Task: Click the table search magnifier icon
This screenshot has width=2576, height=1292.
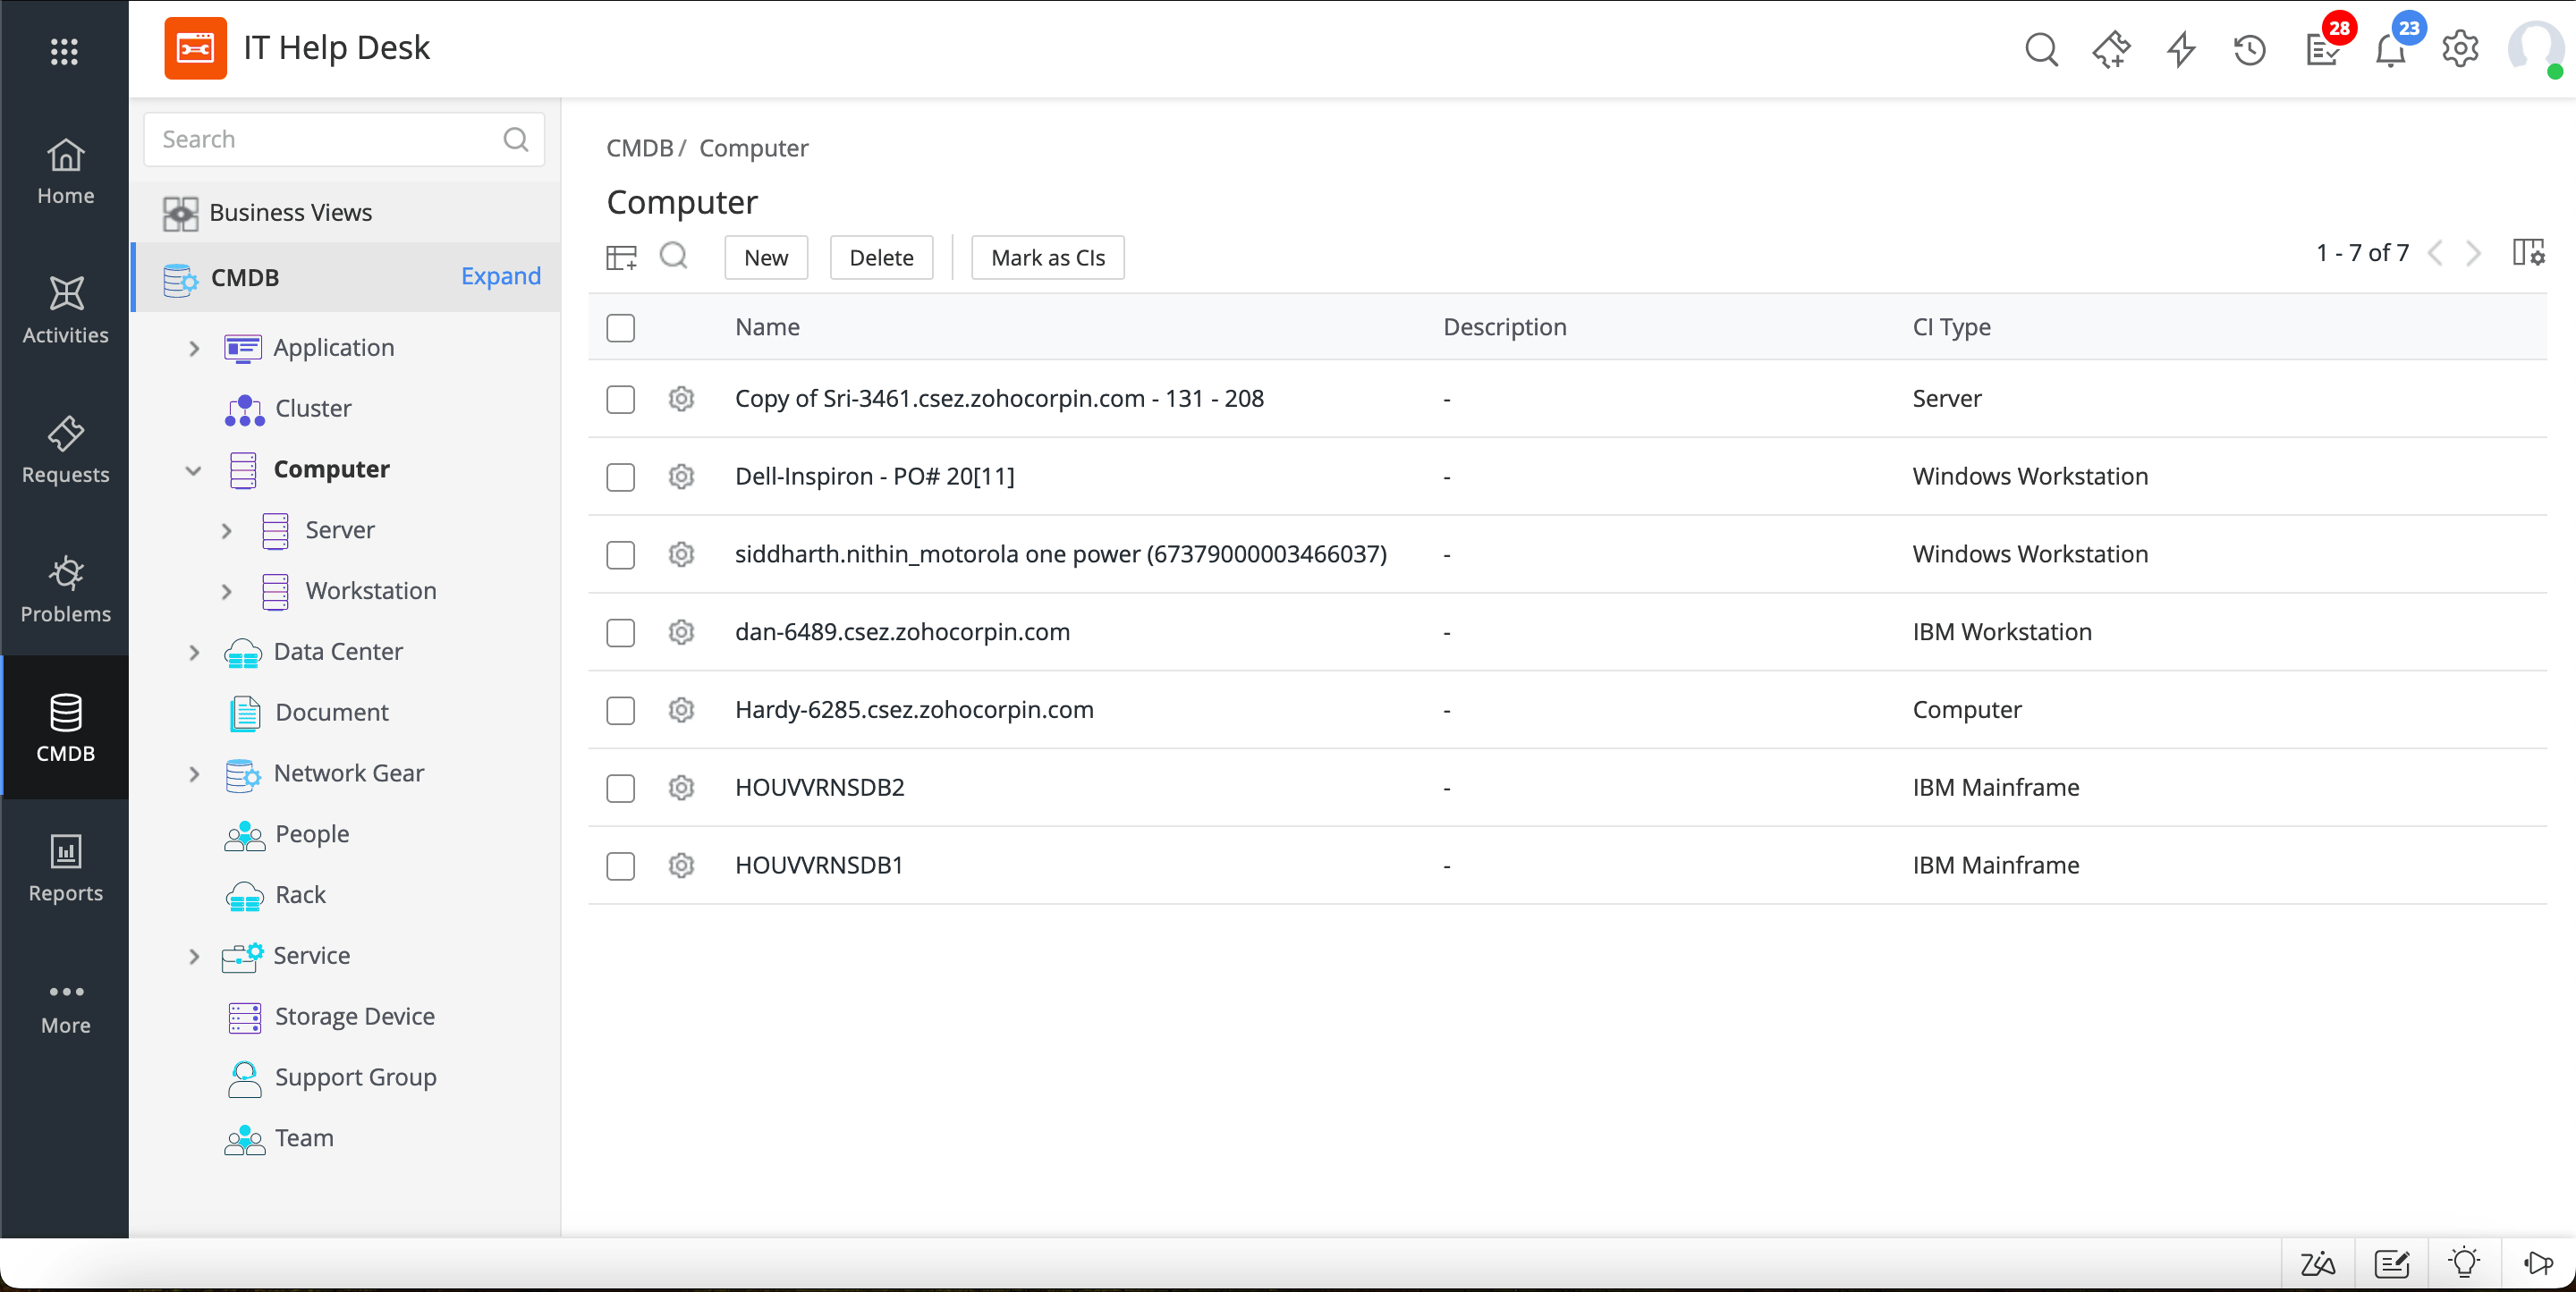Action: [674, 257]
